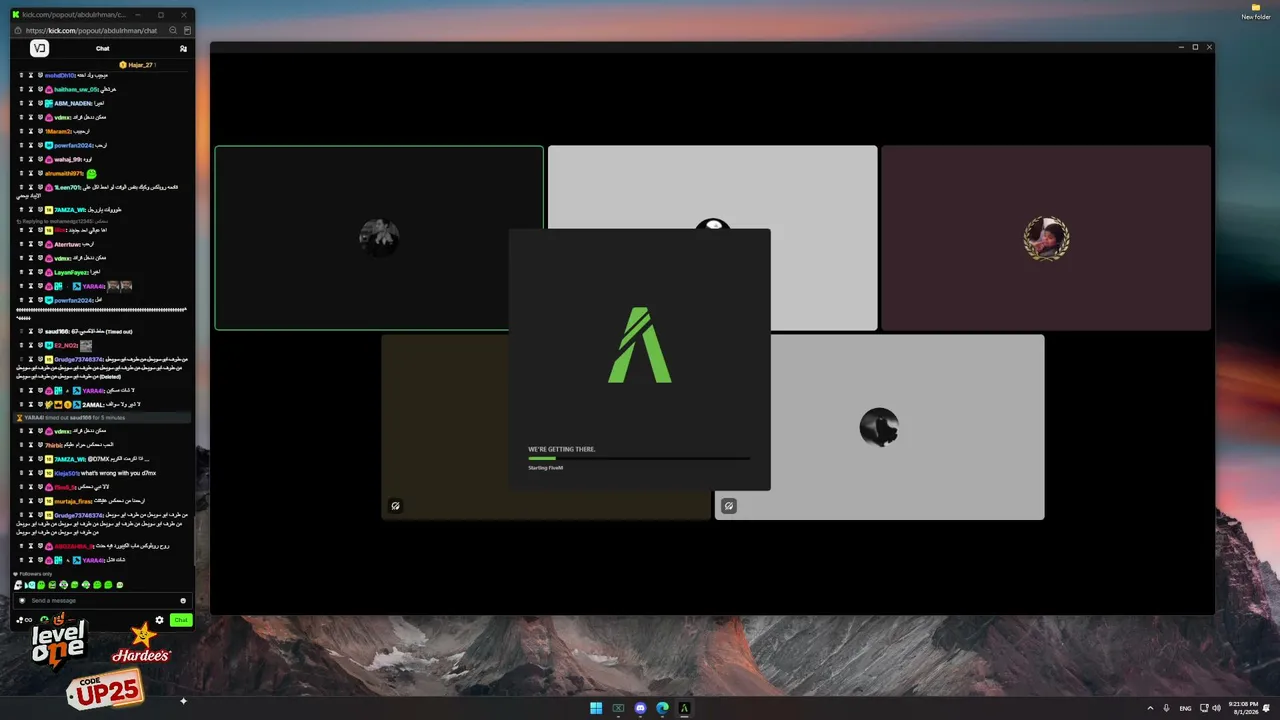Viewport: 1280px width, 720px height.
Task: Click the microphone tray icon
Action: (x=1166, y=708)
